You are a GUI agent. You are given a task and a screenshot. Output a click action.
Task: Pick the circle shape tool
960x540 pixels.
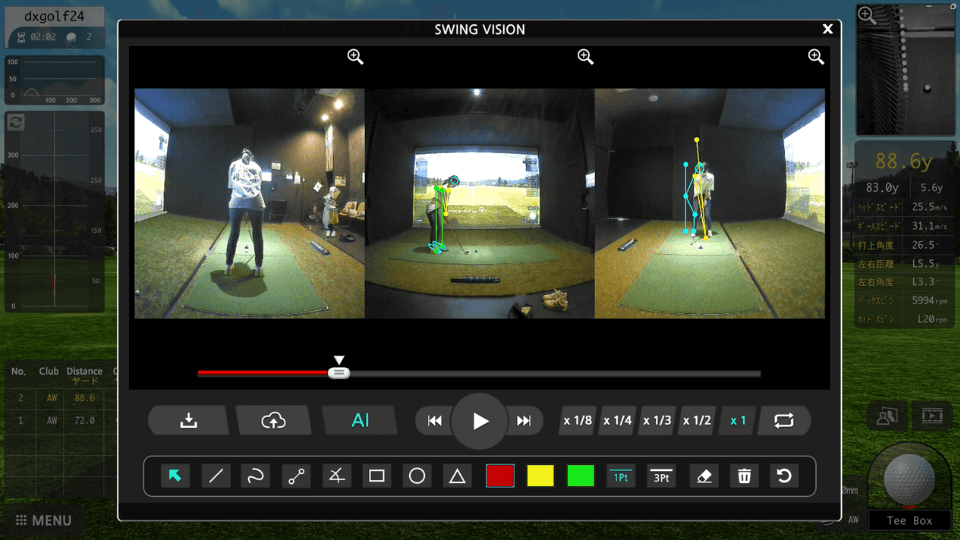pos(418,476)
